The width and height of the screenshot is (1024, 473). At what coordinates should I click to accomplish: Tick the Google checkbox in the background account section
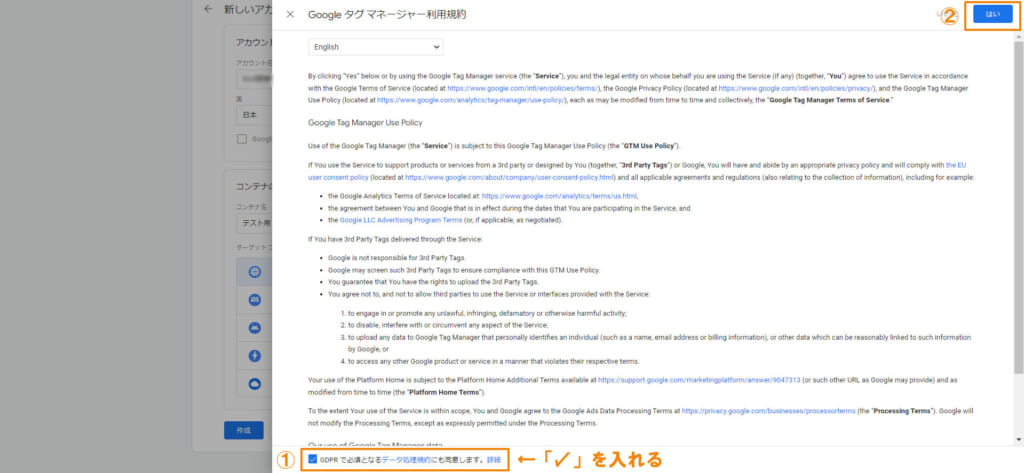(x=242, y=139)
